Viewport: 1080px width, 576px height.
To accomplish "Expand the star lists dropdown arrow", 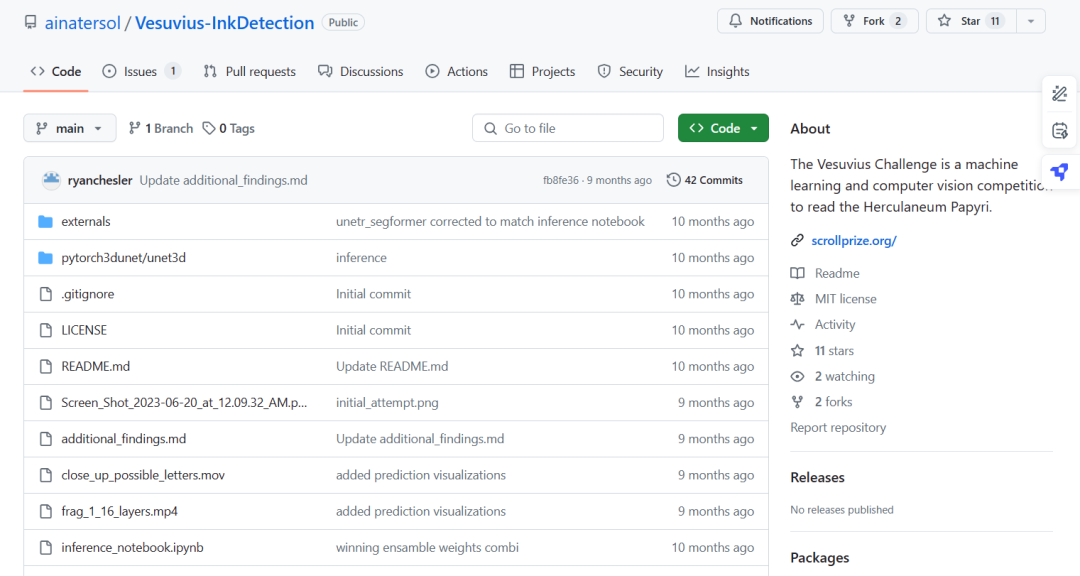I will pyautogui.click(x=1032, y=21).
